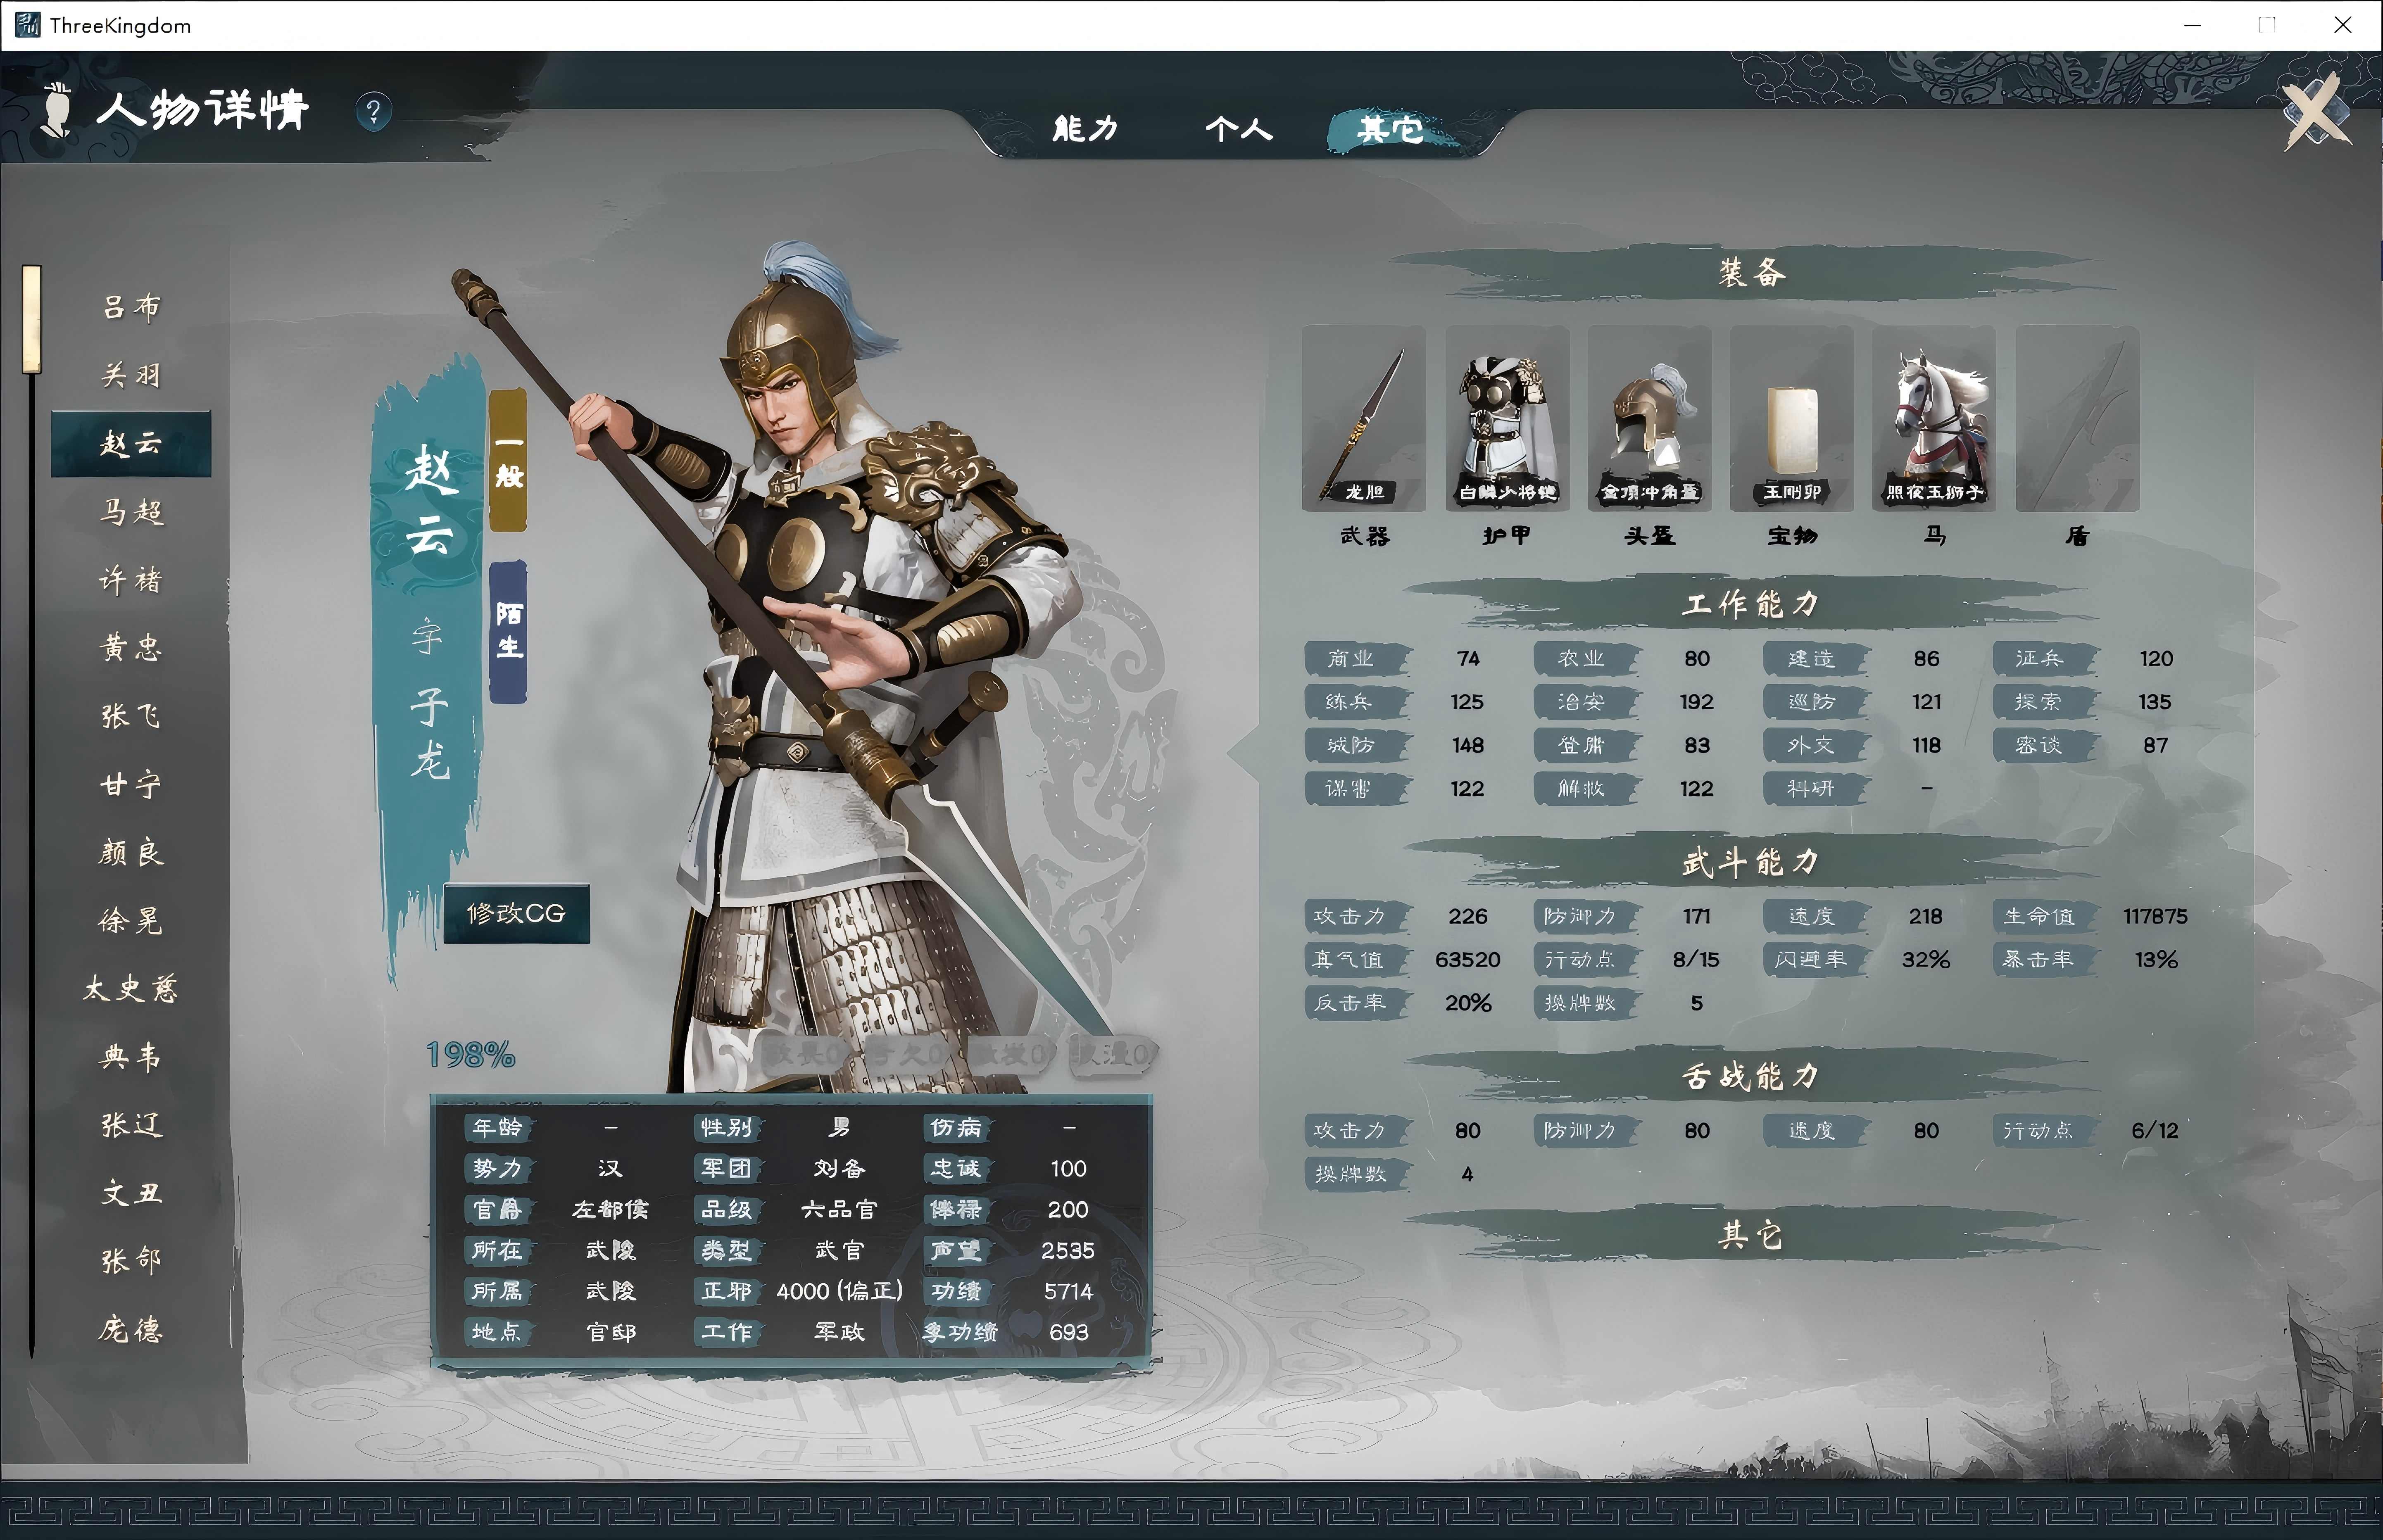Click the 其它 section header
Image resolution: width=2383 pixels, height=1540 pixels.
1750,1236
